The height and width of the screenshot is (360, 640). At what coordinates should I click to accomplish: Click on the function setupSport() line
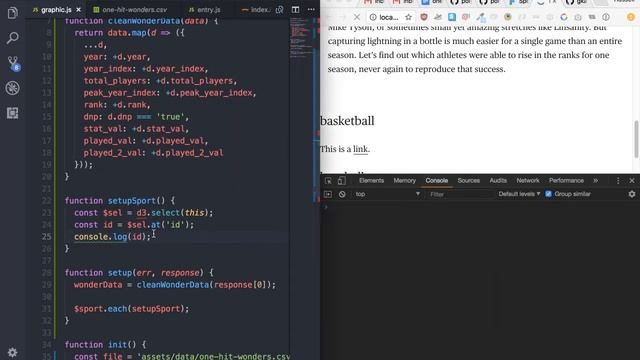click(120, 201)
